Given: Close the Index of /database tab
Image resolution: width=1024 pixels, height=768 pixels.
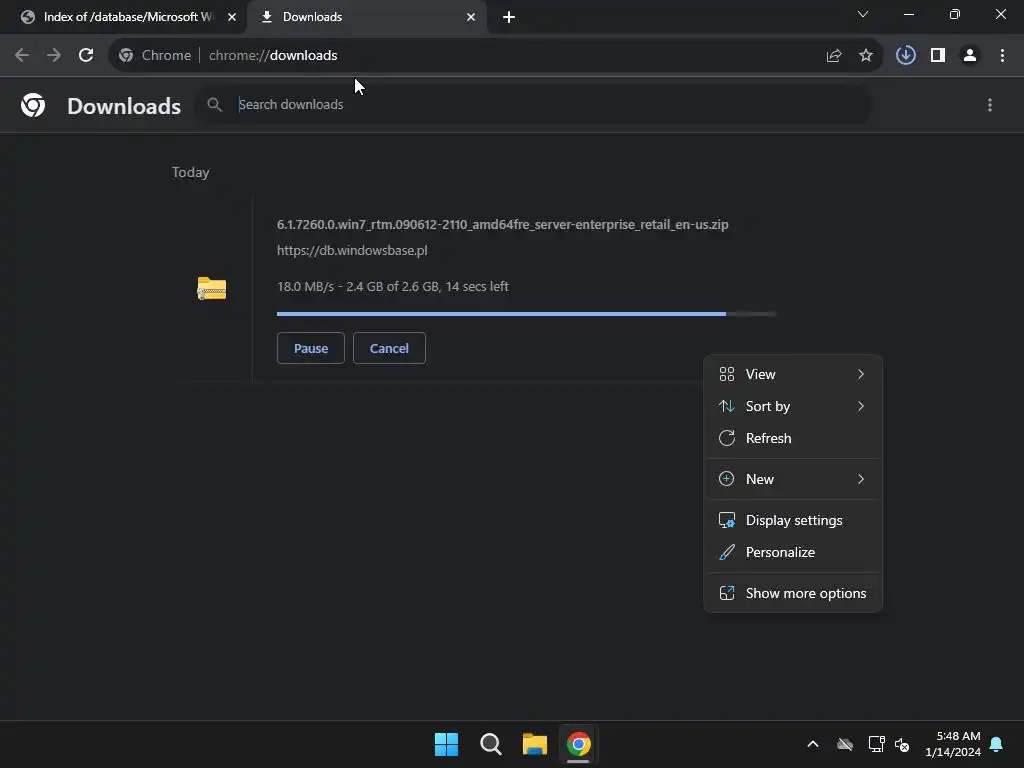Looking at the screenshot, I should (x=232, y=17).
